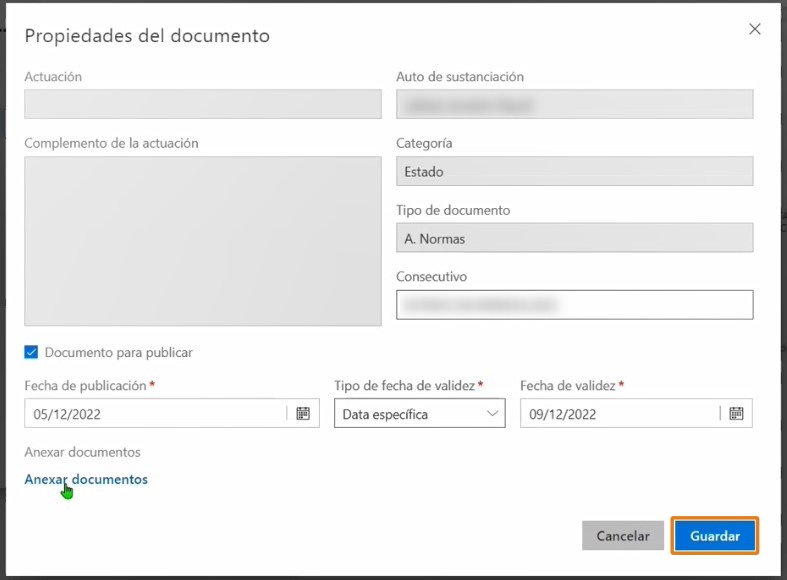Viewport: 787px width, 580px height.
Task: Click the Fecha de publicación date field
Action: click(x=155, y=413)
